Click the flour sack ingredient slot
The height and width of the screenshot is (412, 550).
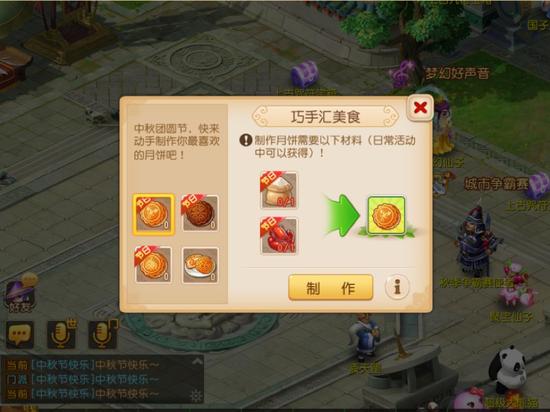click(279, 190)
